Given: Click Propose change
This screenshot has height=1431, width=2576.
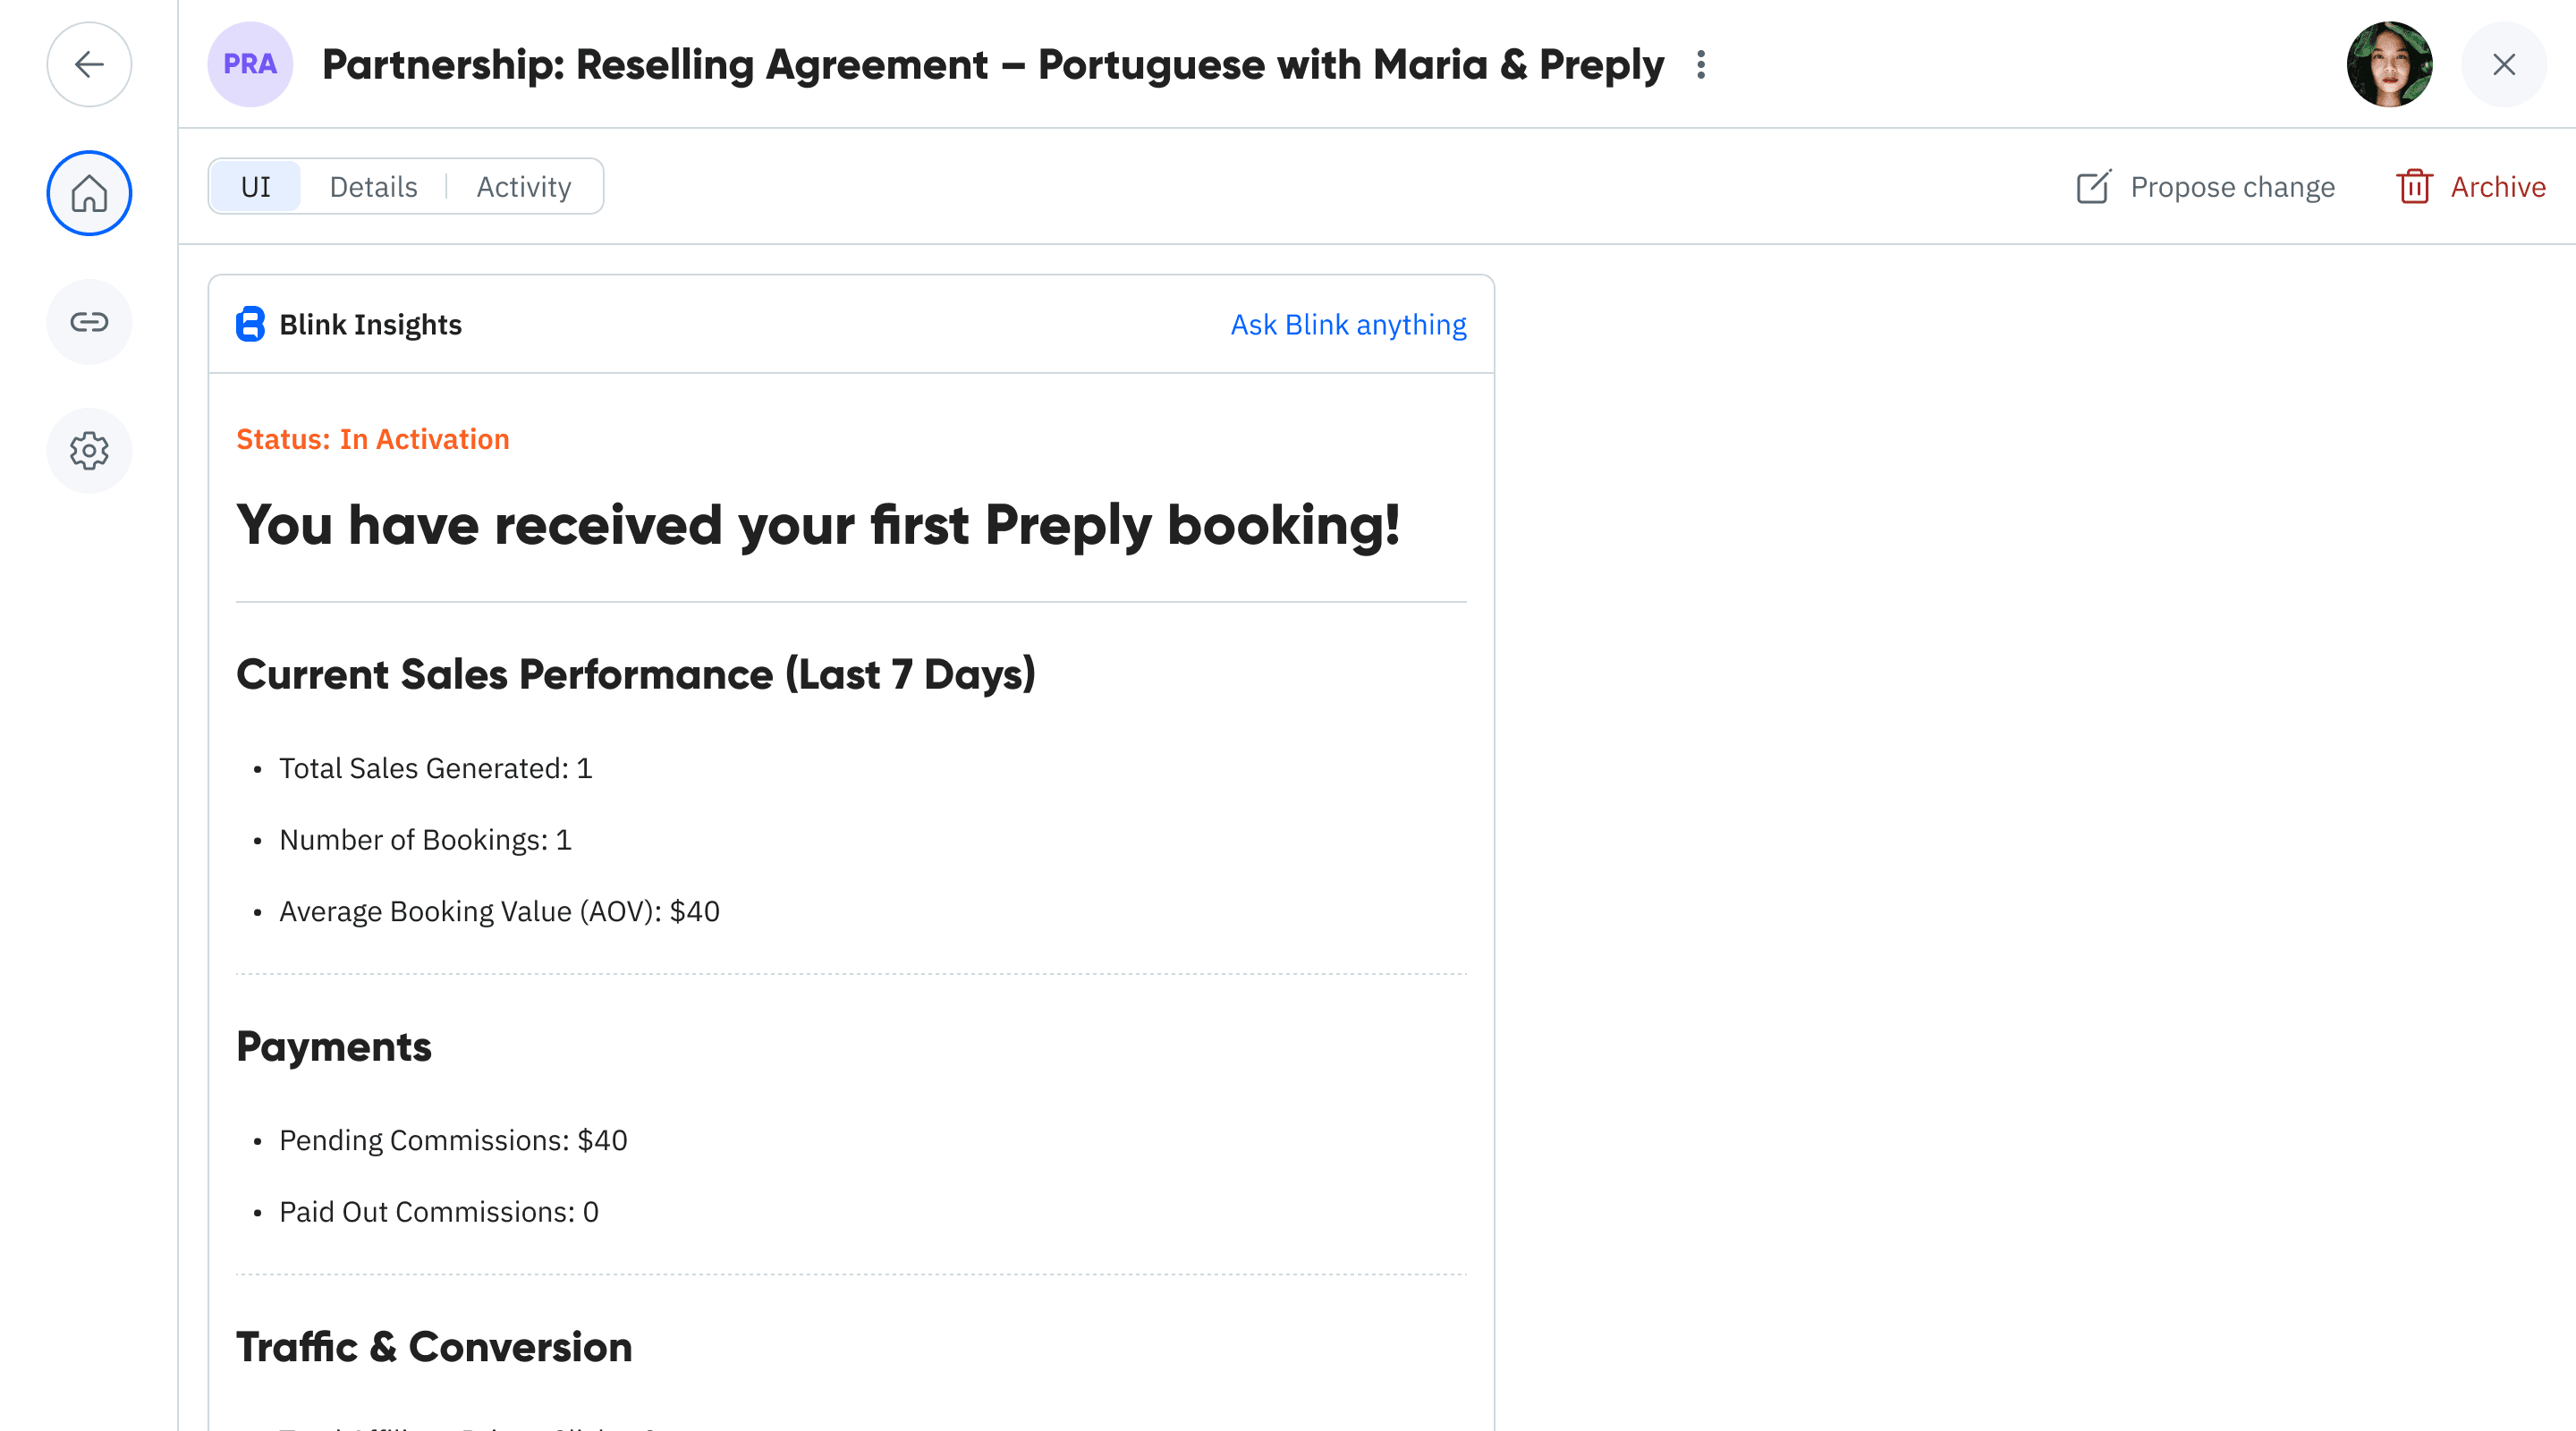Looking at the screenshot, I should (2233, 187).
